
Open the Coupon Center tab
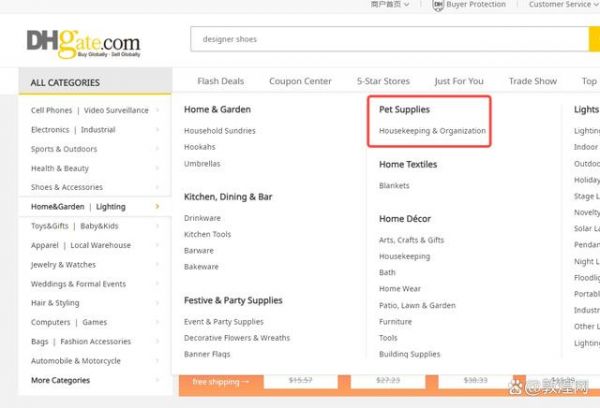(x=300, y=81)
